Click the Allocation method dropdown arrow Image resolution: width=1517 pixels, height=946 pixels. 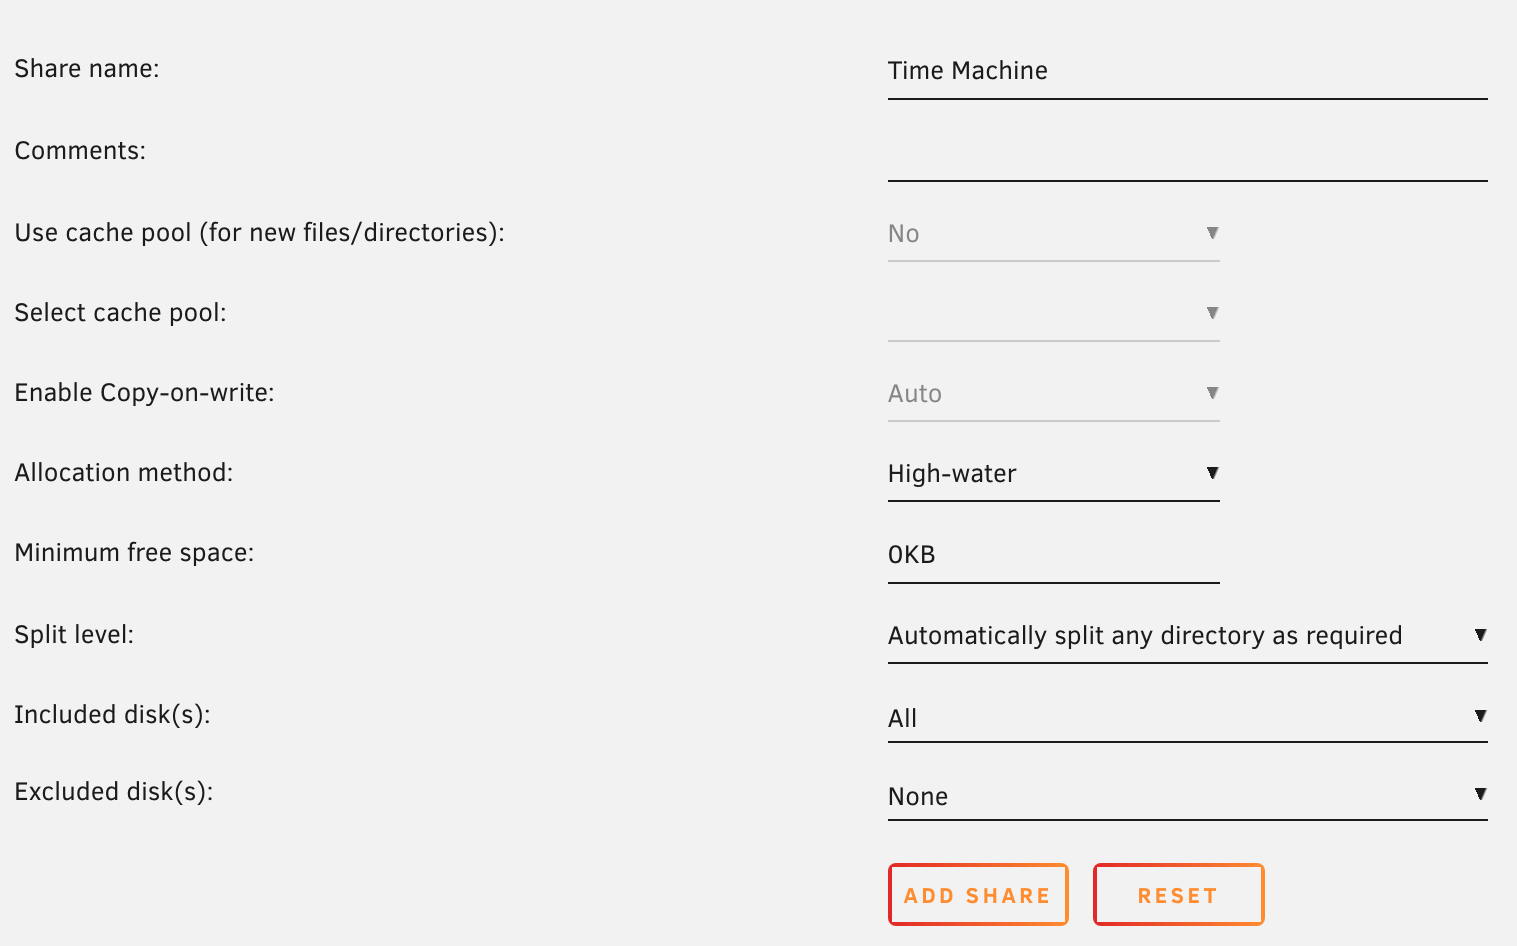pos(1212,473)
